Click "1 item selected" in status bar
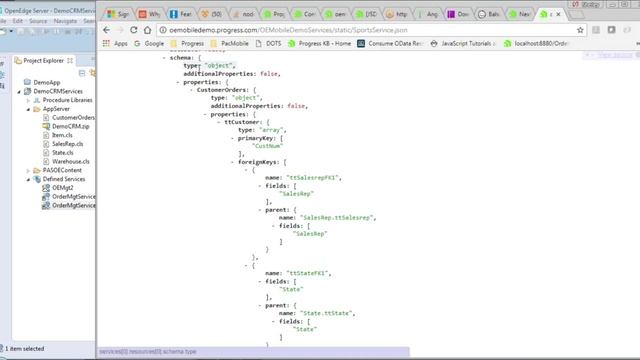 pos(24,349)
